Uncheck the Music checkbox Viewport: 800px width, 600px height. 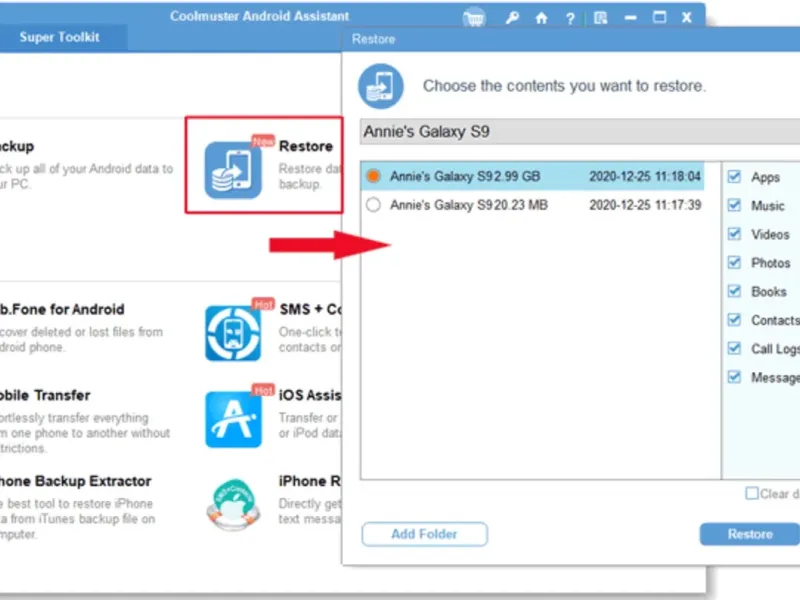[x=734, y=205]
